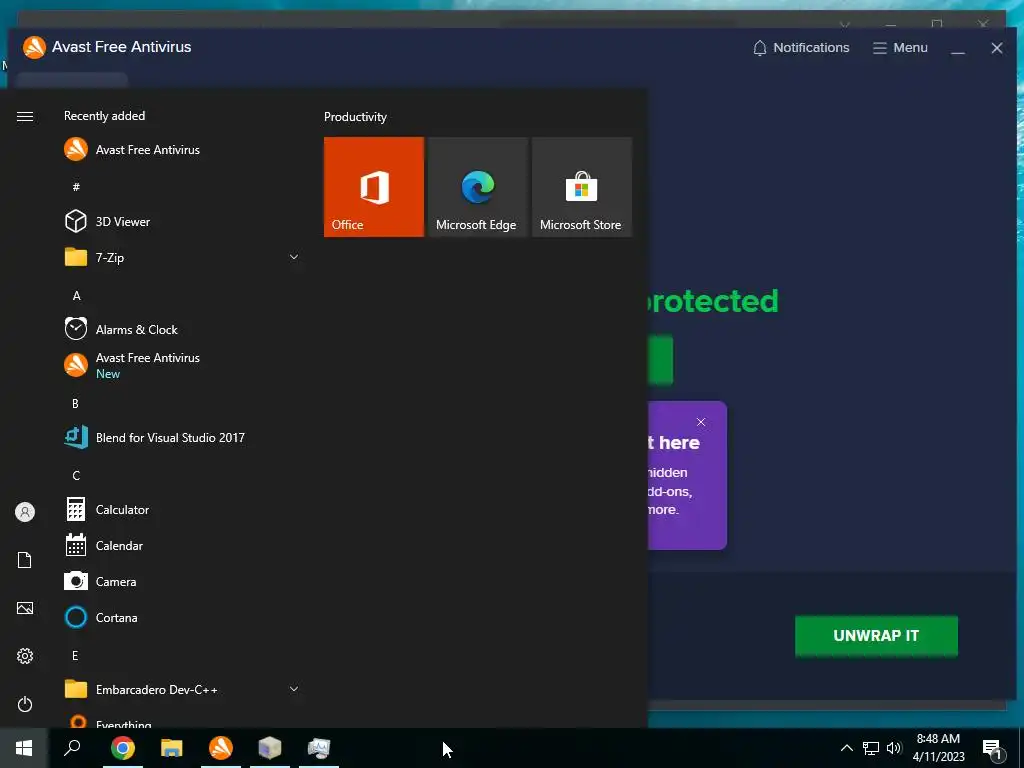Click the # section header
The height and width of the screenshot is (768, 1024).
click(x=76, y=187)
